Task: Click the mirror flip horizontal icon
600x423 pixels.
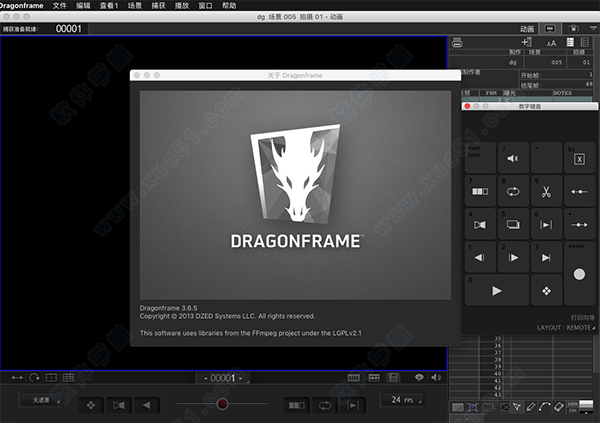Action: [x=17, y=378]
